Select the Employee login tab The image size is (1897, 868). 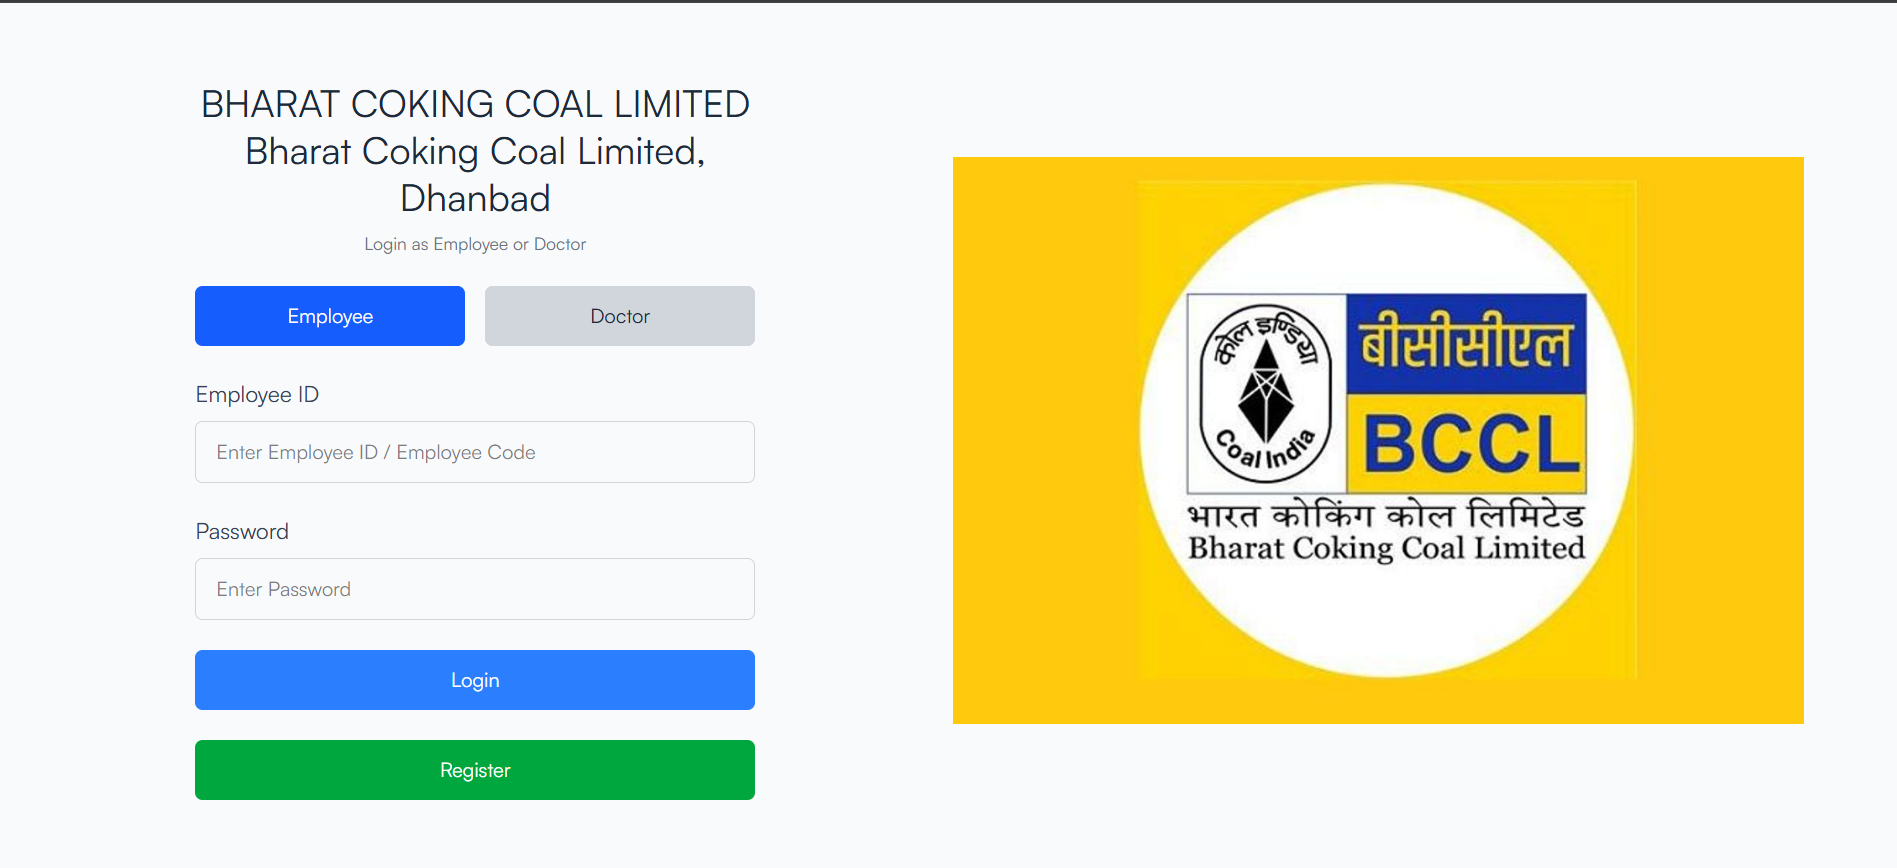point(330,316)
